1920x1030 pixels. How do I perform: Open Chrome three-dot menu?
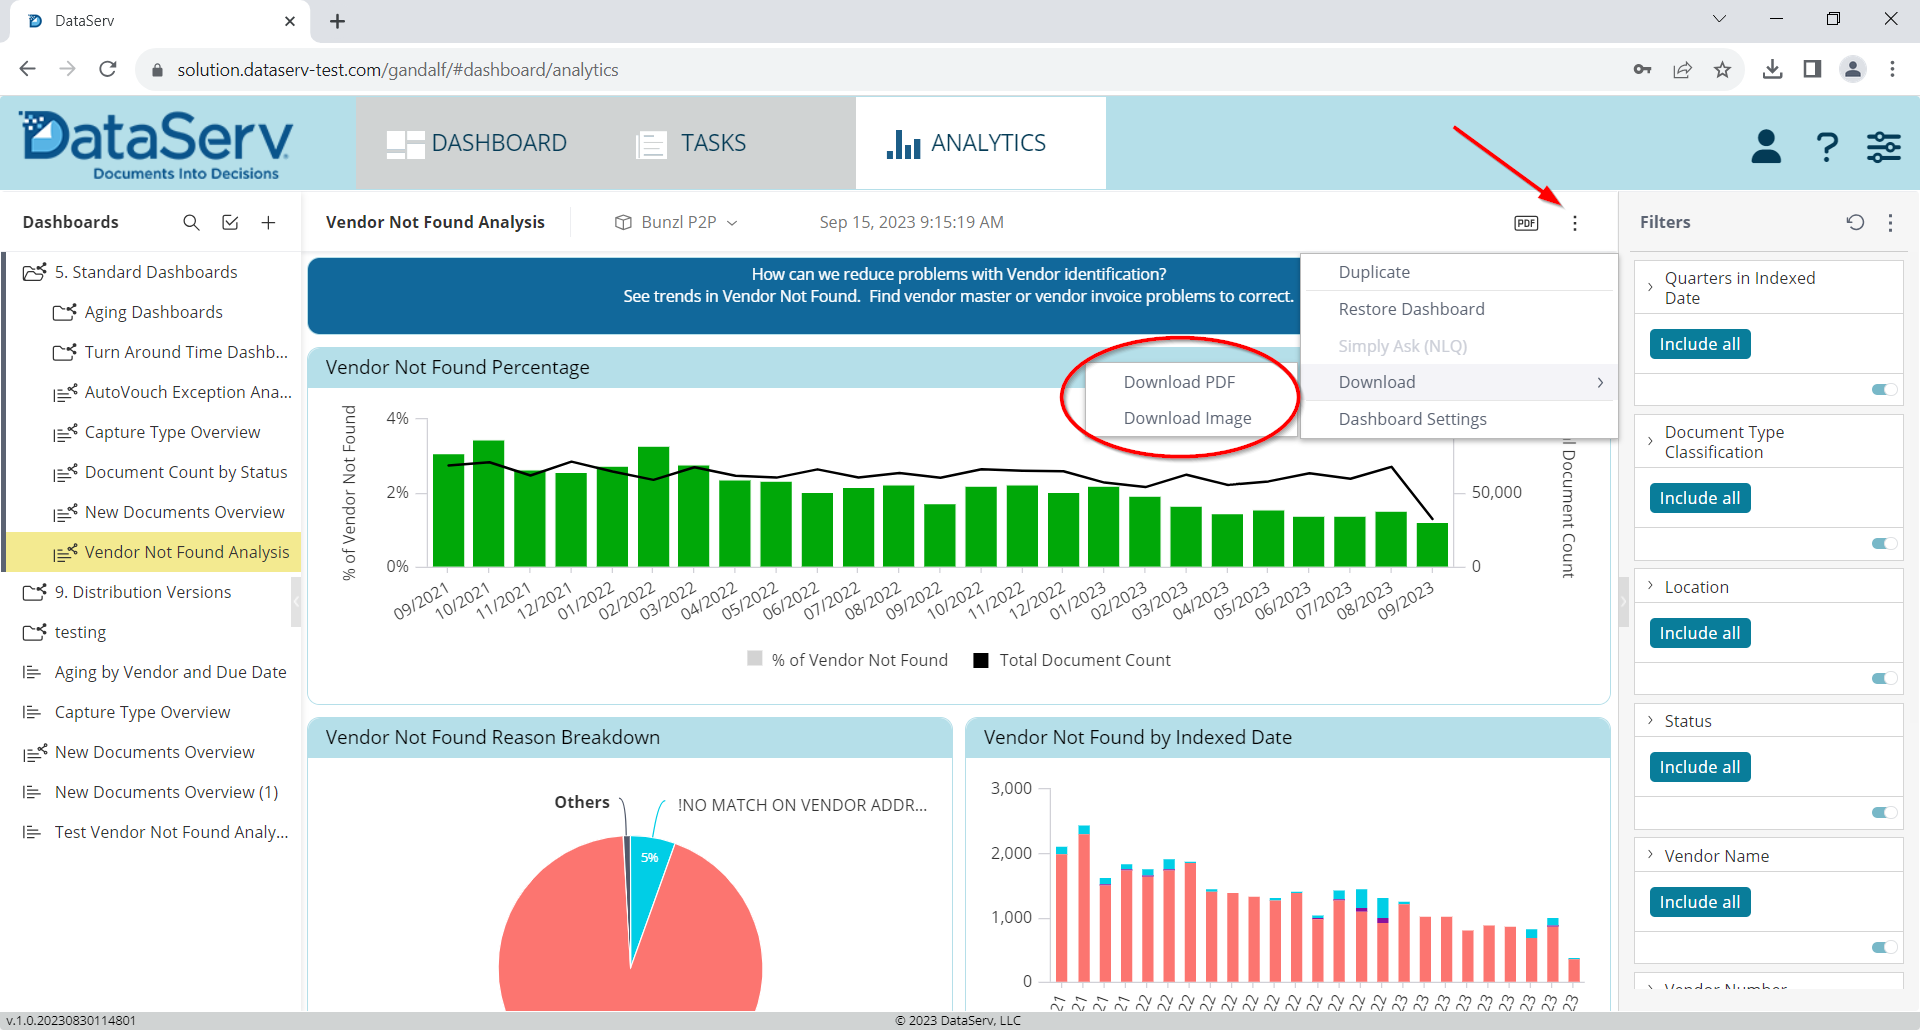coord(1892,69)
